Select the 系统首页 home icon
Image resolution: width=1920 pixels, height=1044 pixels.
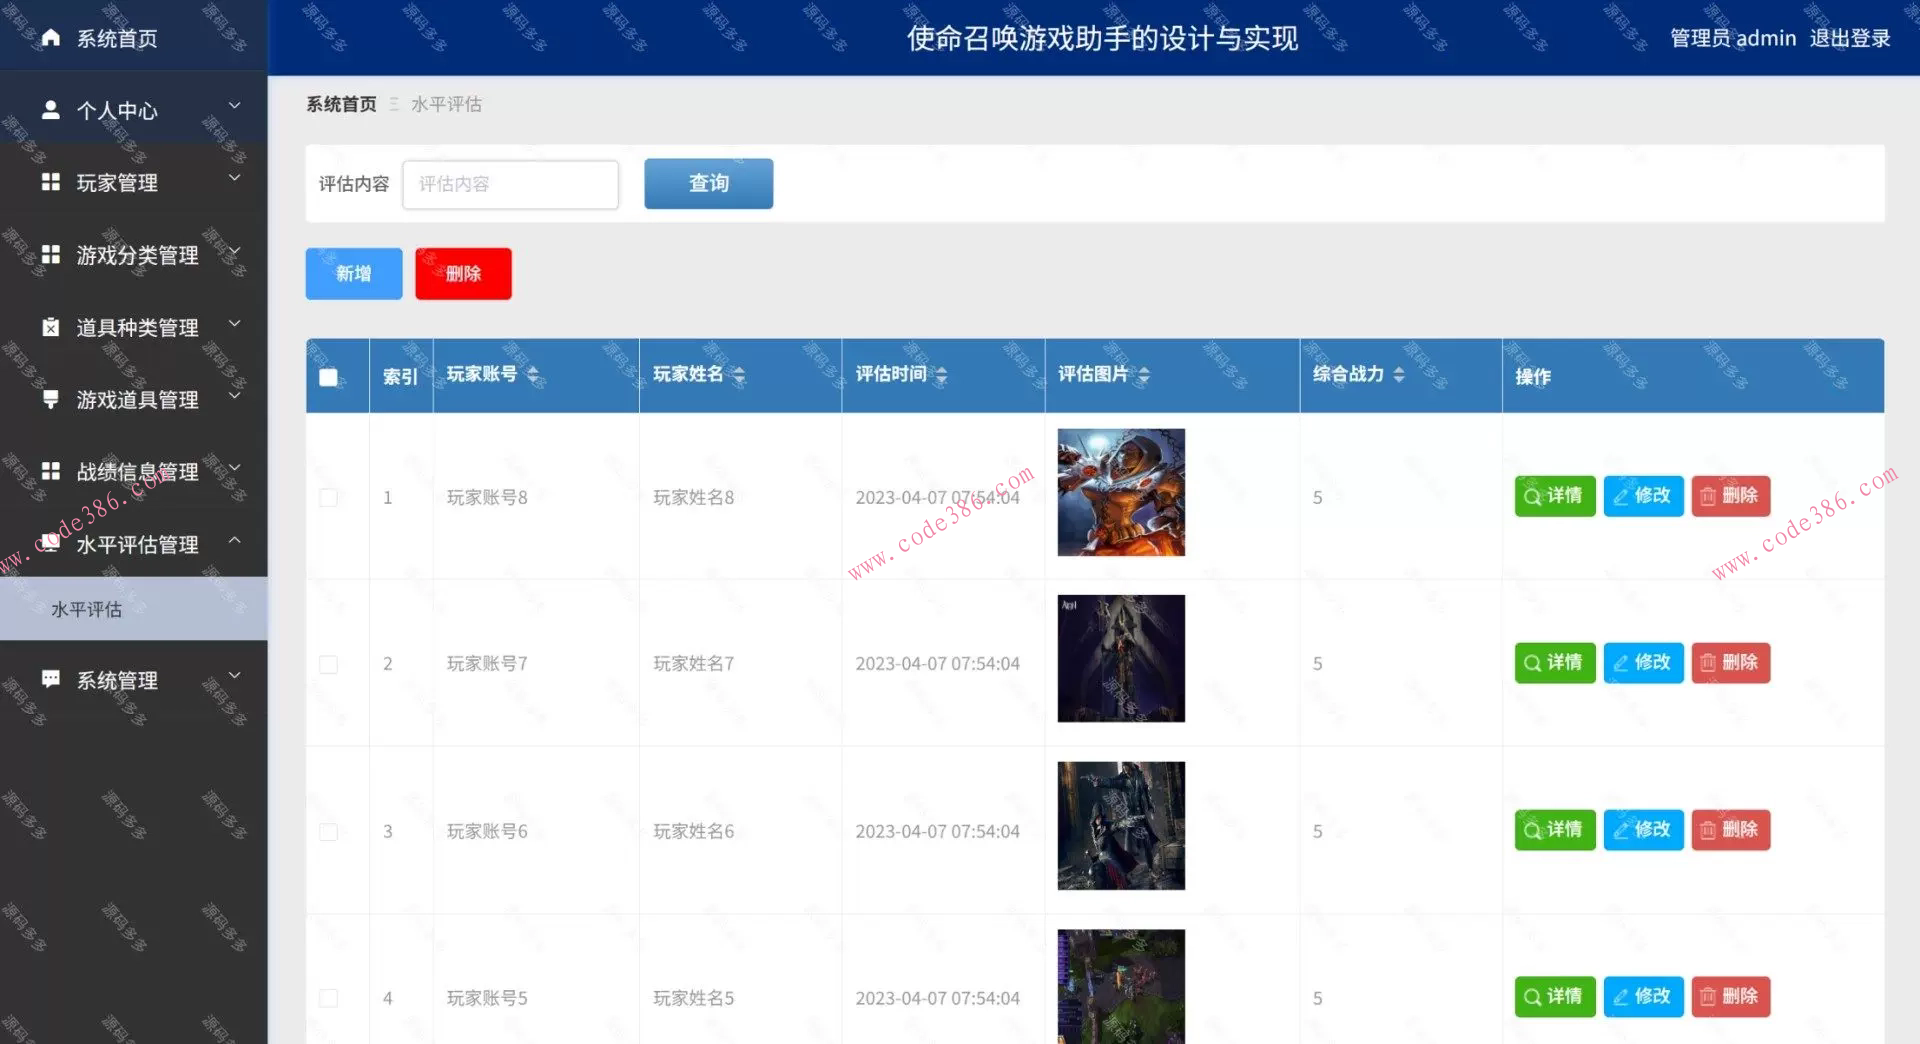(x=51, y=38)
